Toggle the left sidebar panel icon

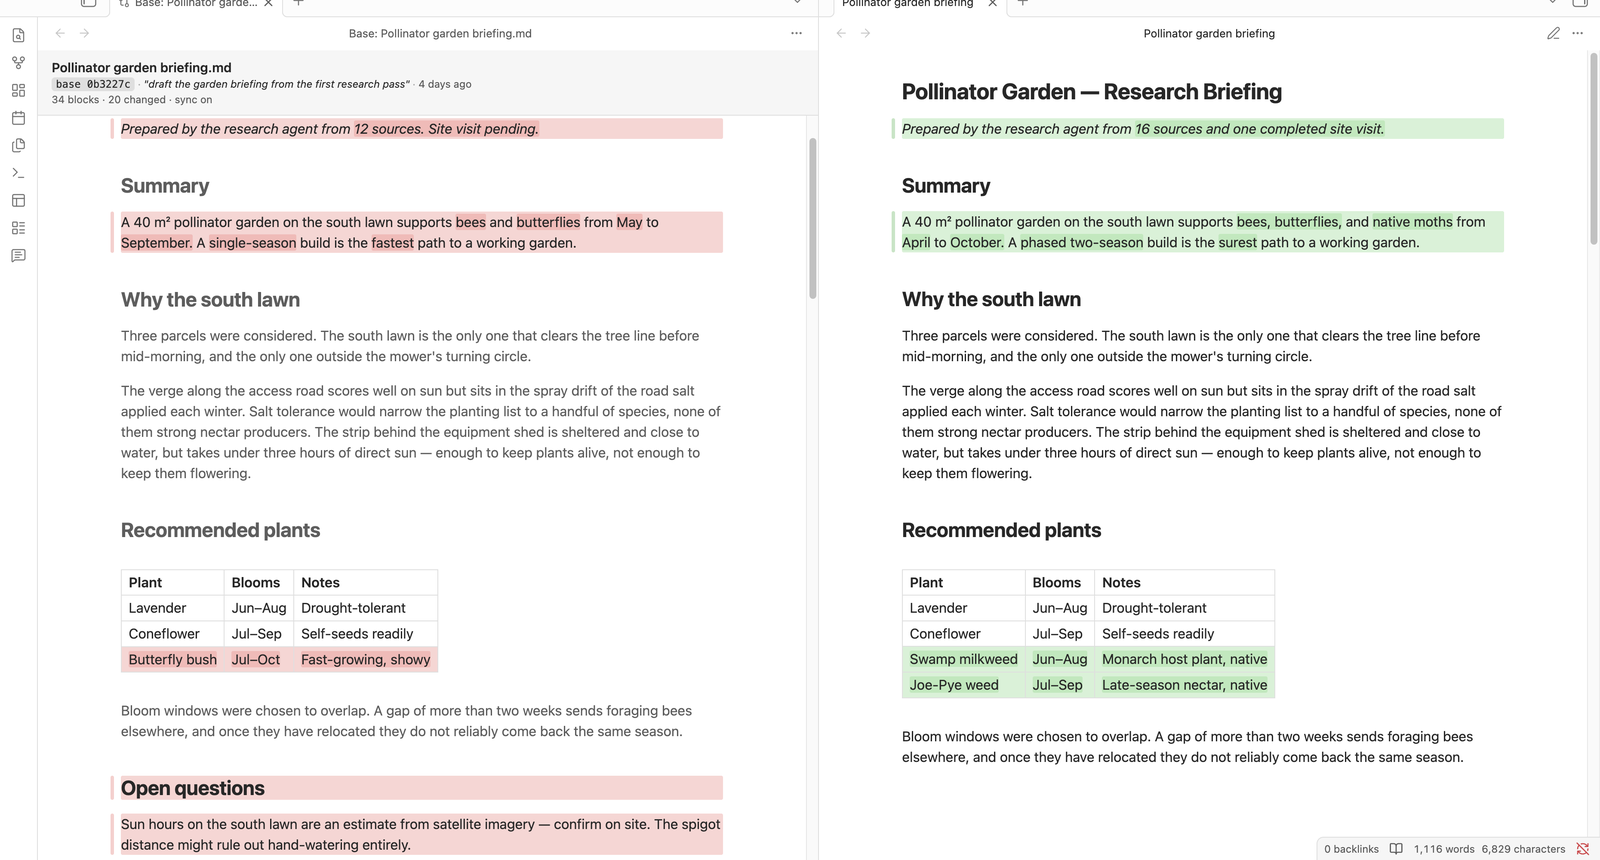pos(88,3)
